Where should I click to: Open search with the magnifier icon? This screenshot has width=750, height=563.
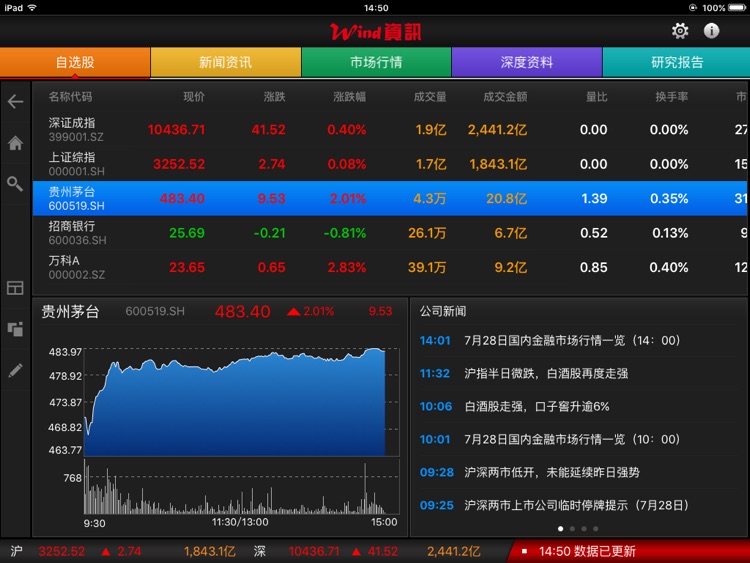pos(15,184)
